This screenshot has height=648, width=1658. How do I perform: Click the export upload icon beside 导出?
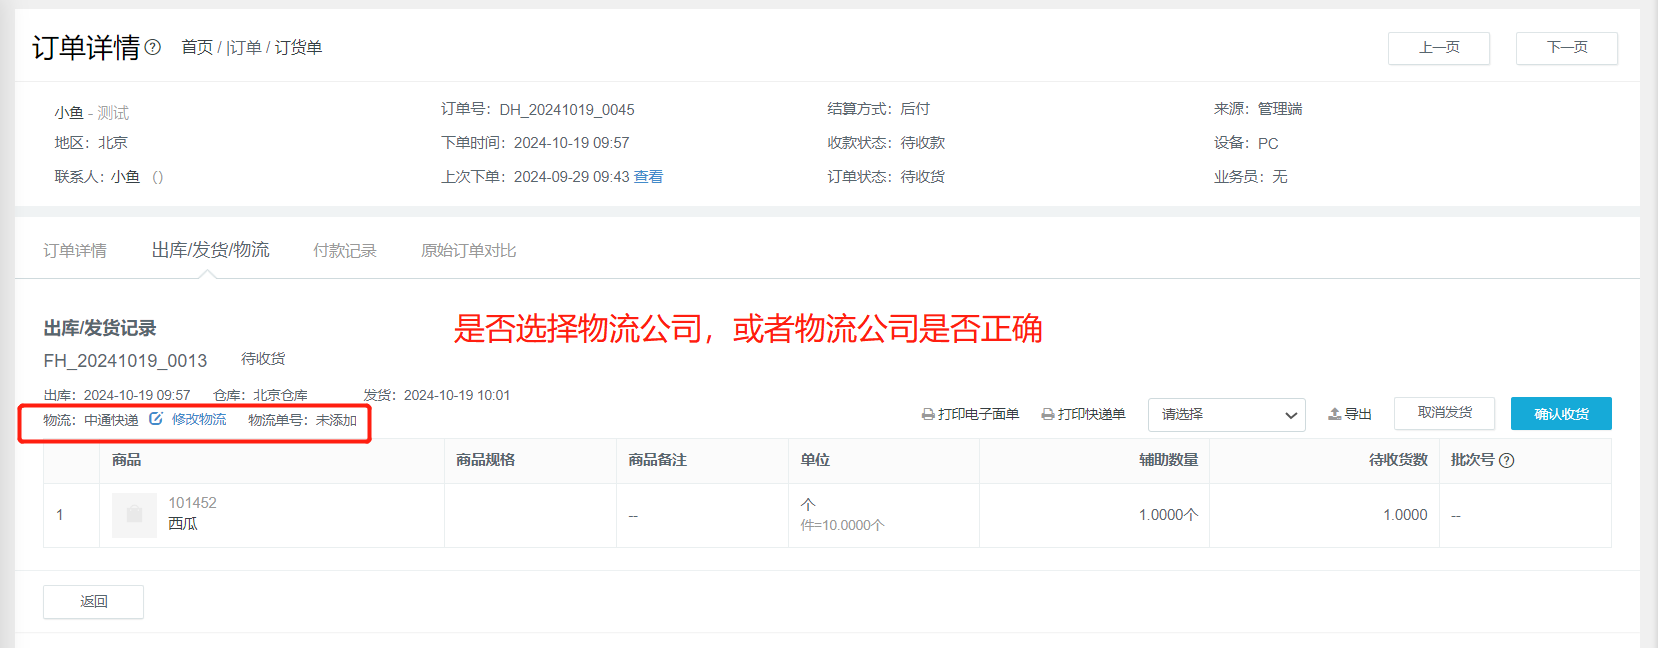1334,414
